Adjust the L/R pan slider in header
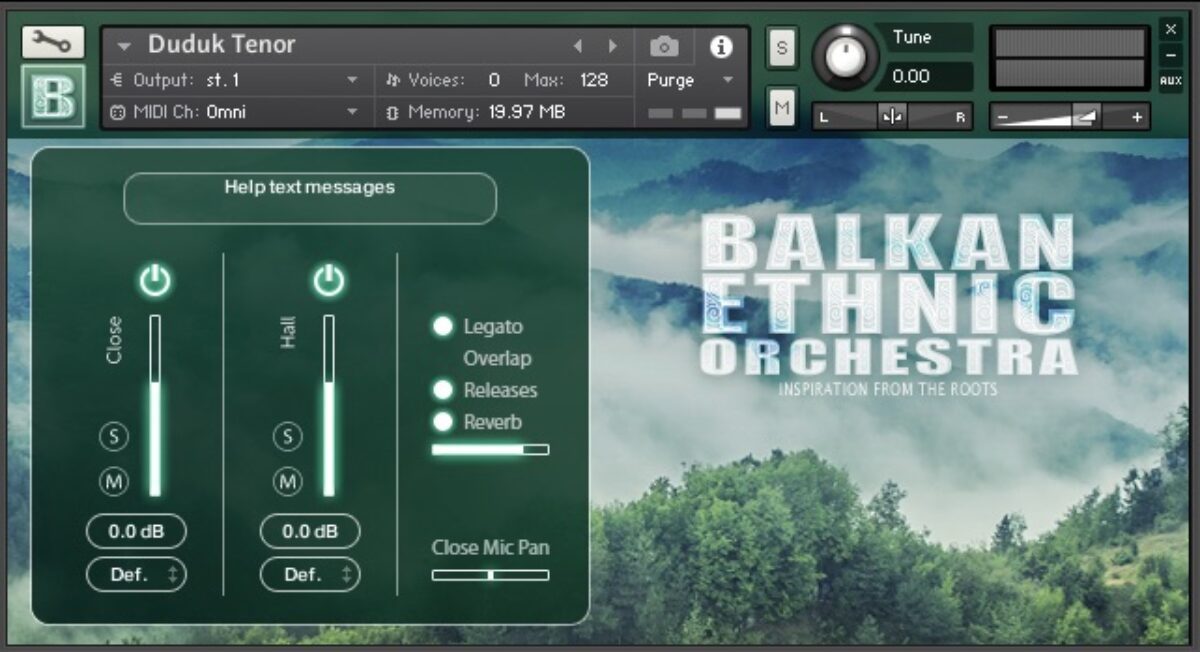 892,117
